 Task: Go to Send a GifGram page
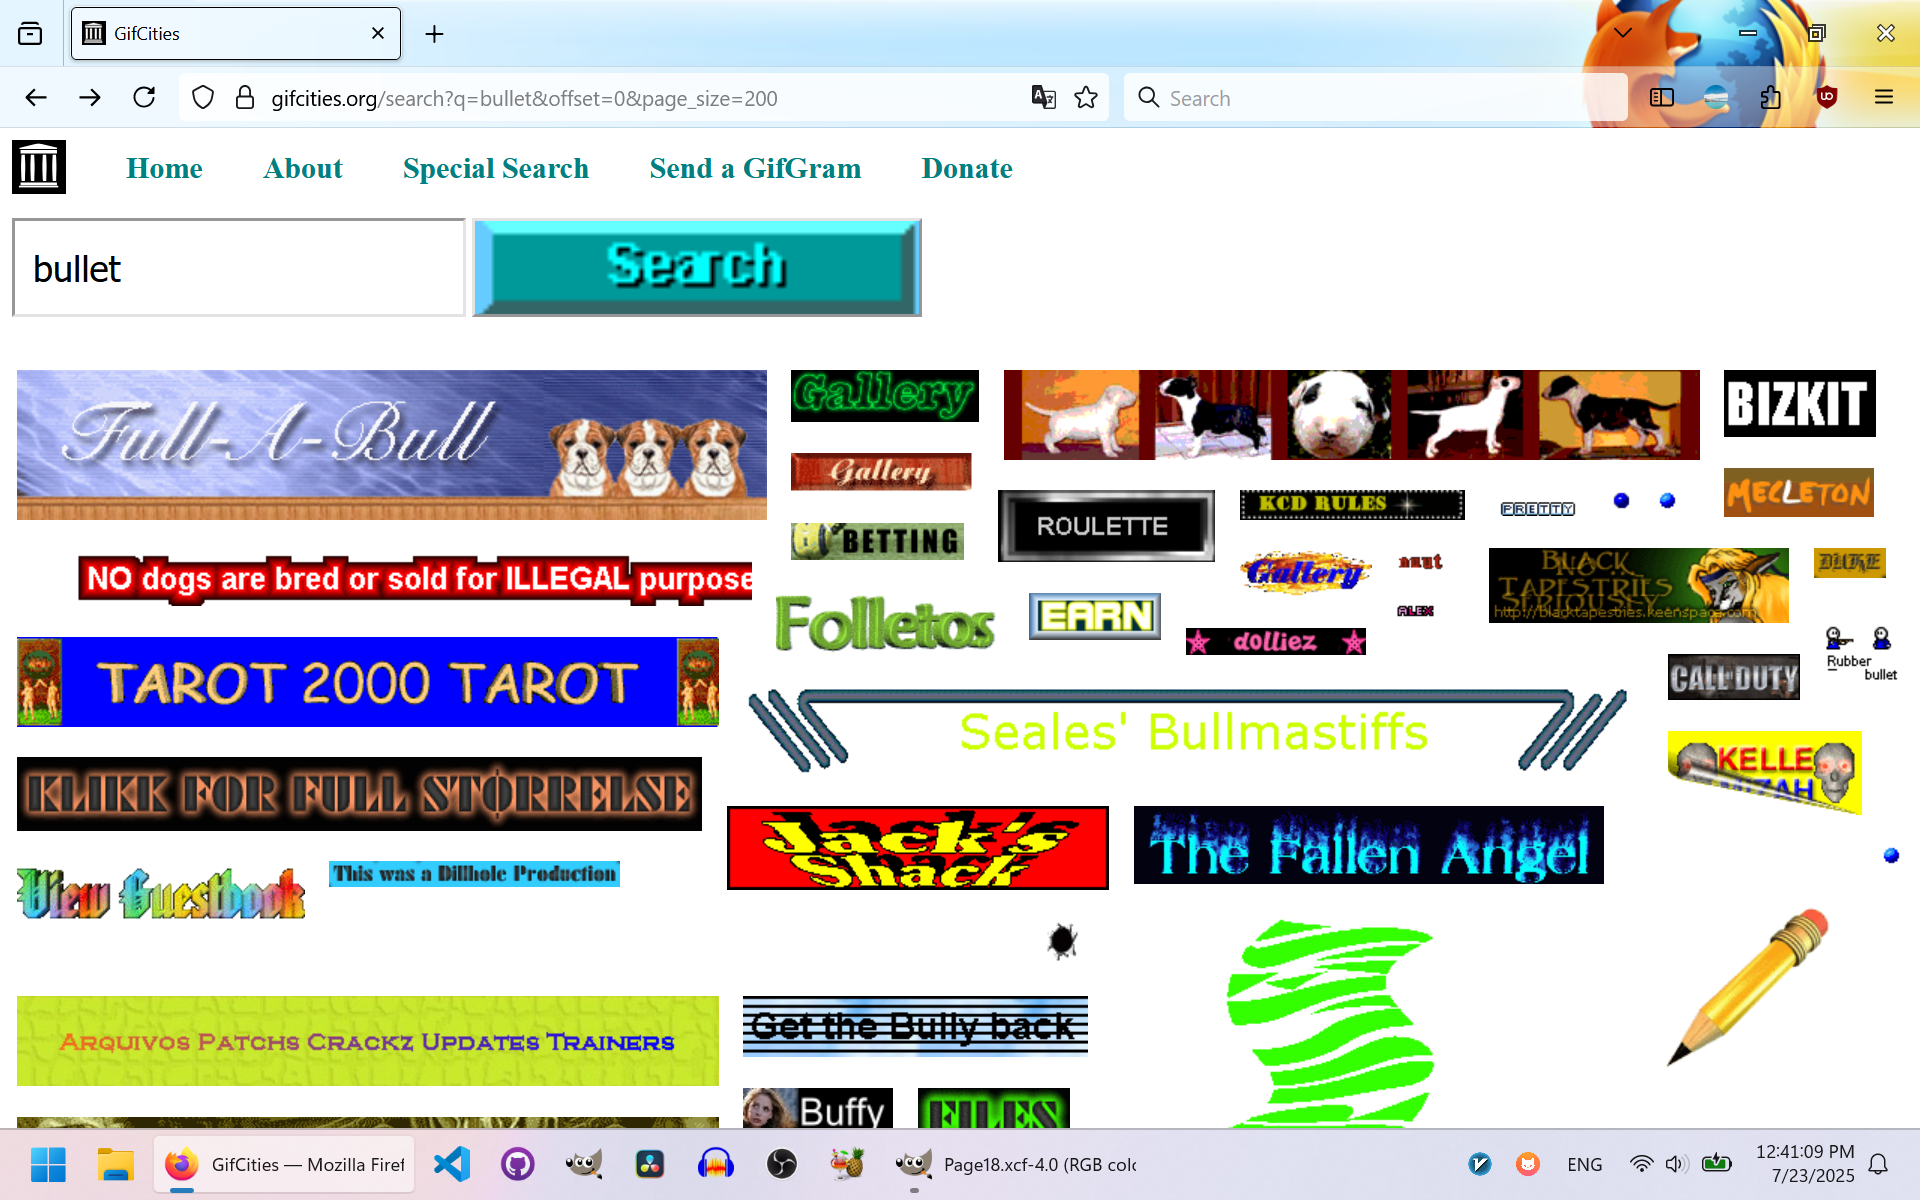(755, 168)
